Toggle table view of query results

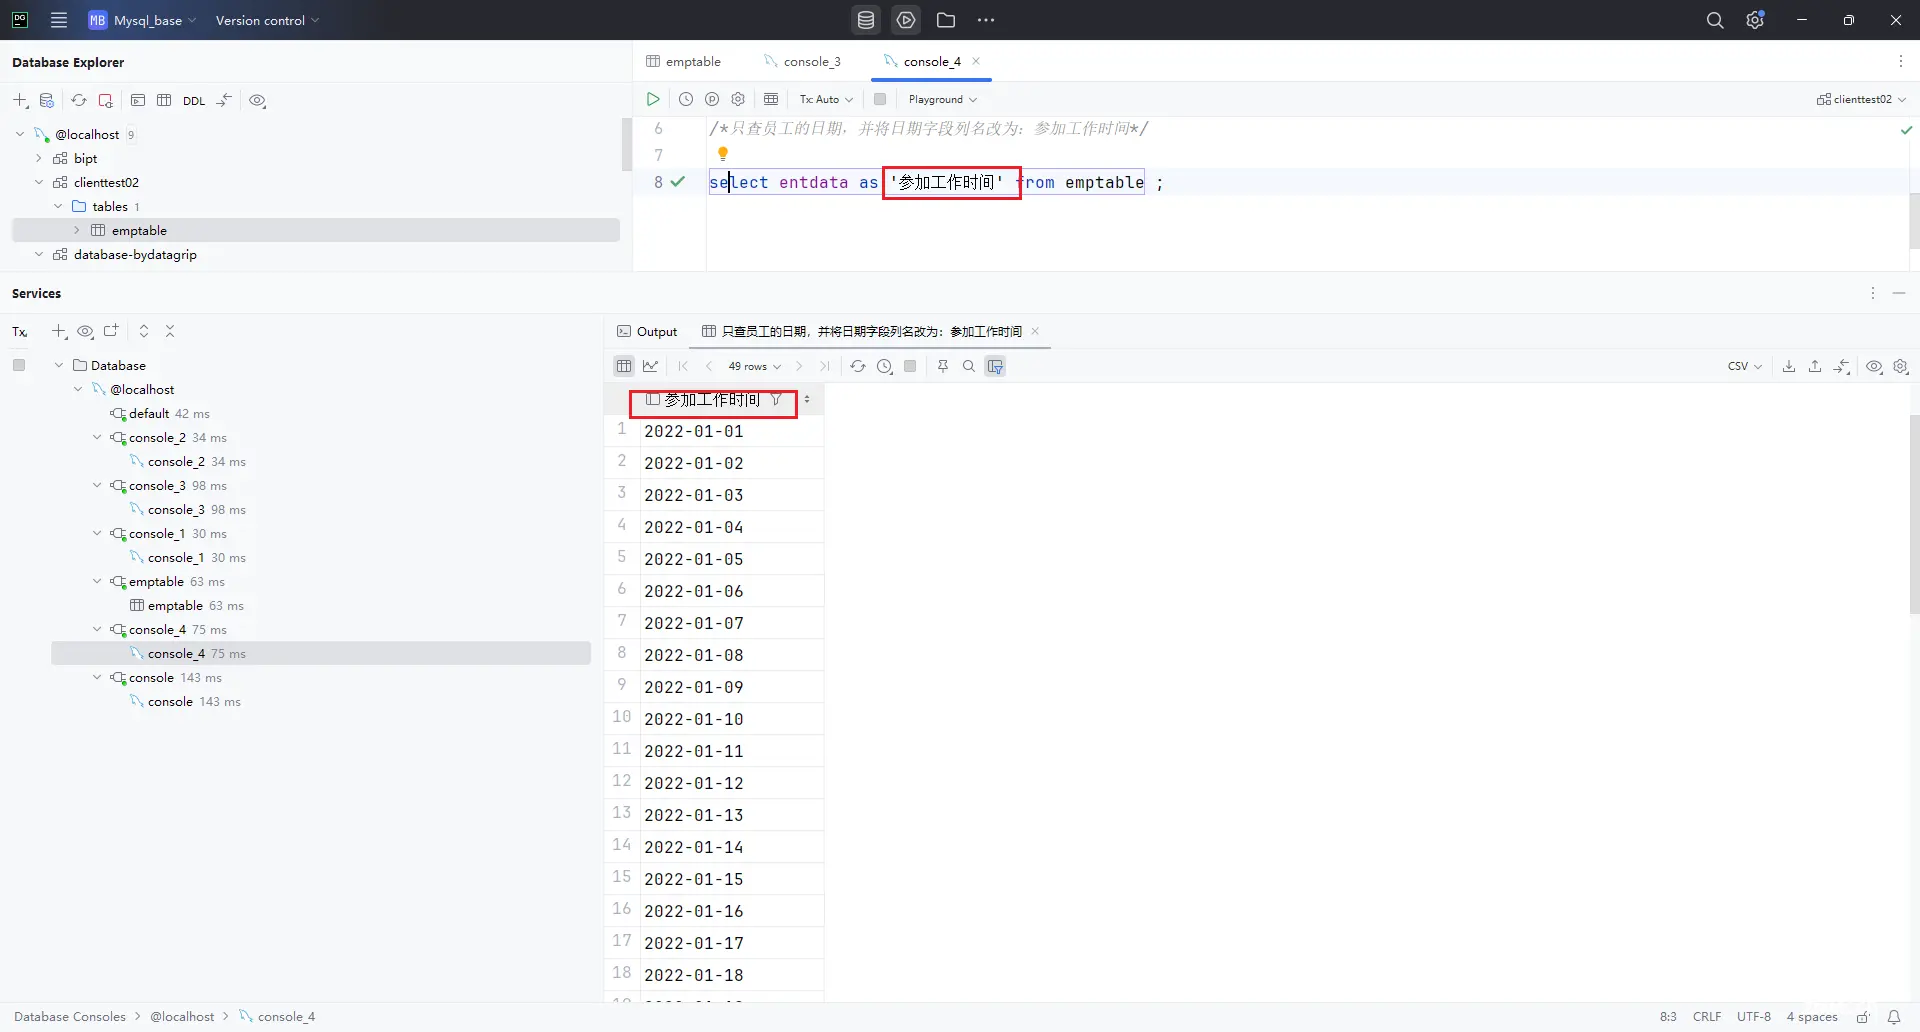click(x=624, y=366)
